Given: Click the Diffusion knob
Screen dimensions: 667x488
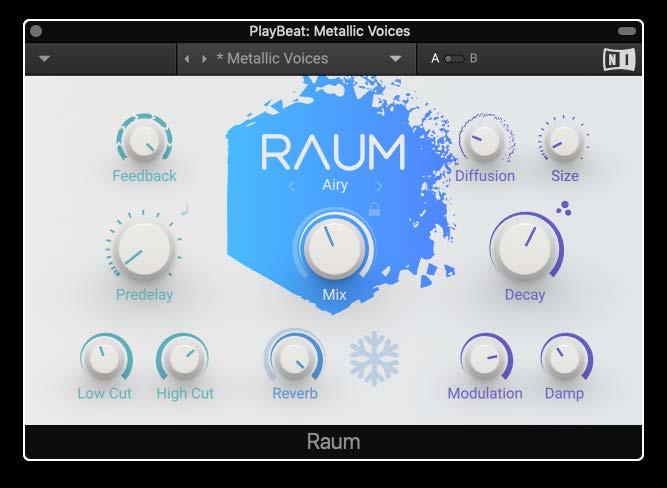Looking at the screenshot, I should click(x=484, y=142).
